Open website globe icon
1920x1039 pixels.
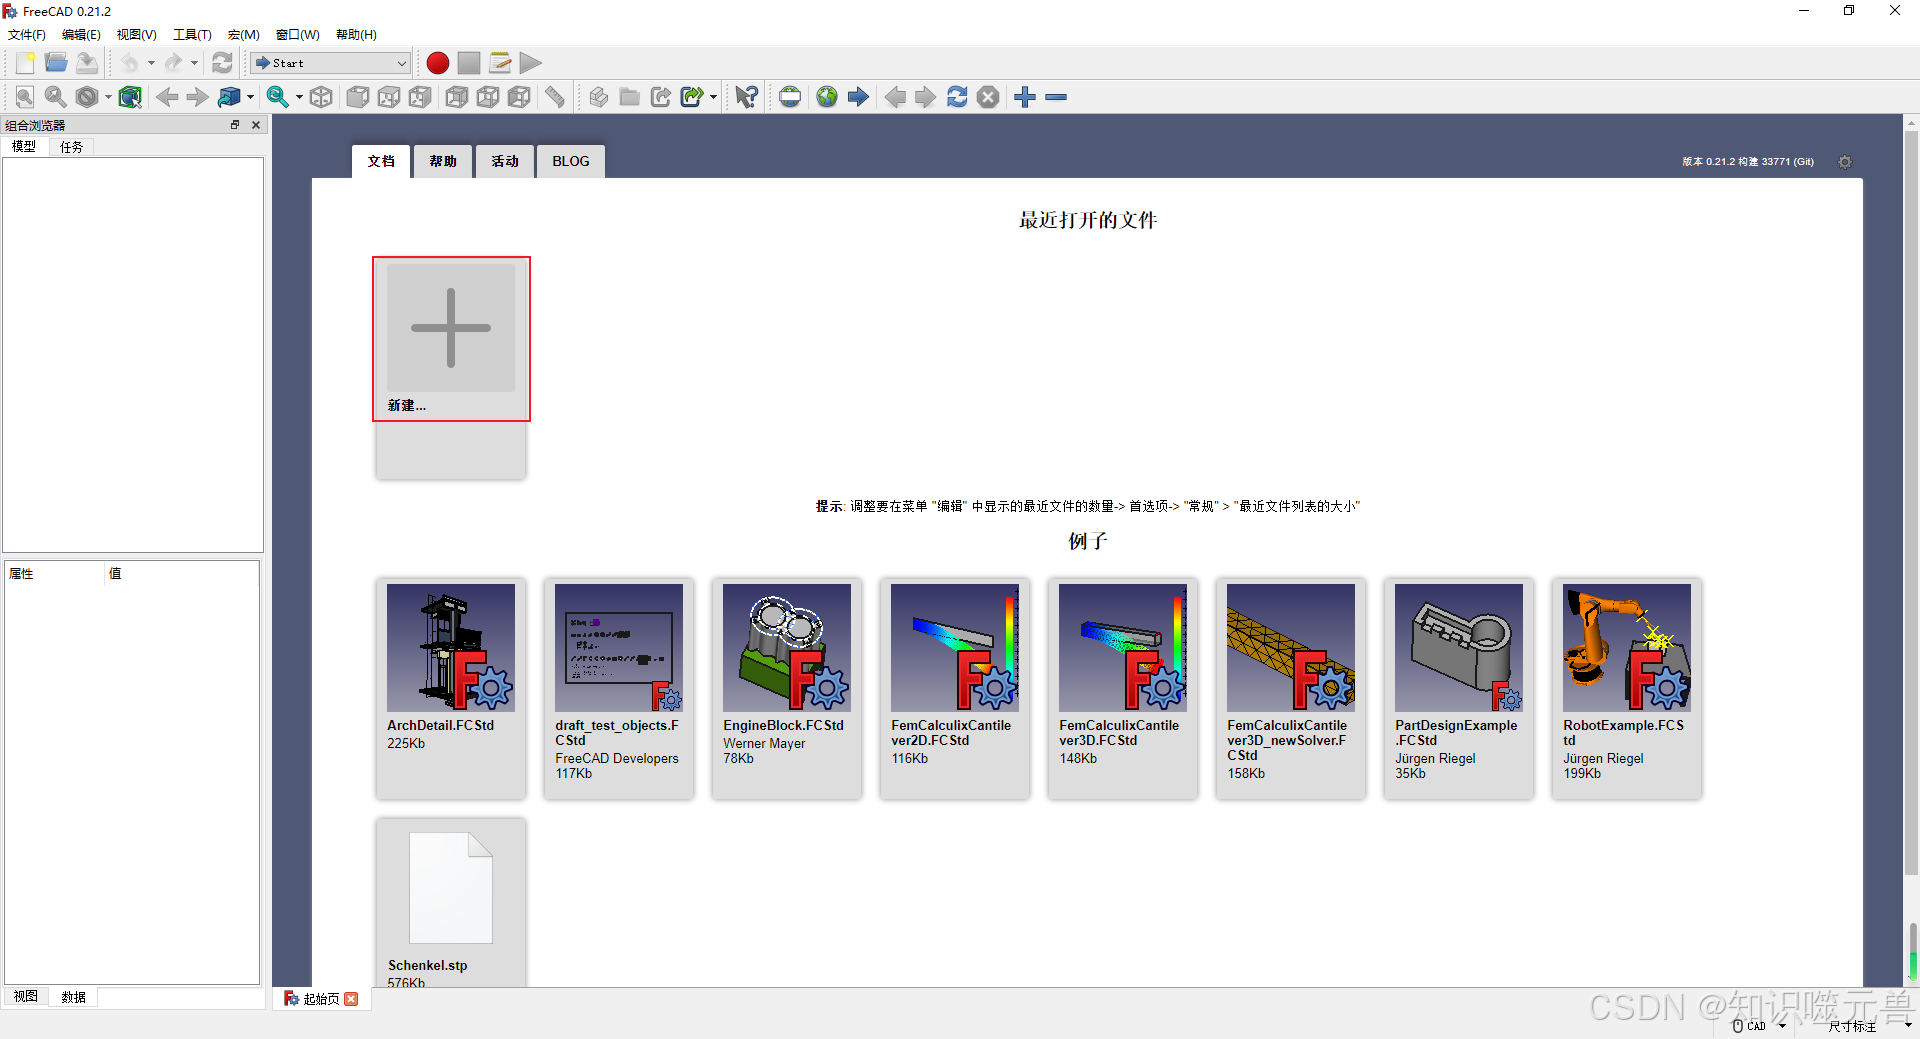pyautogui.click(x=827, y=97)
